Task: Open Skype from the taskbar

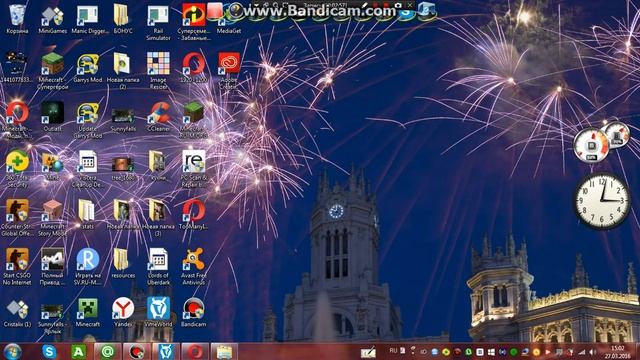Action: point(49,351)
